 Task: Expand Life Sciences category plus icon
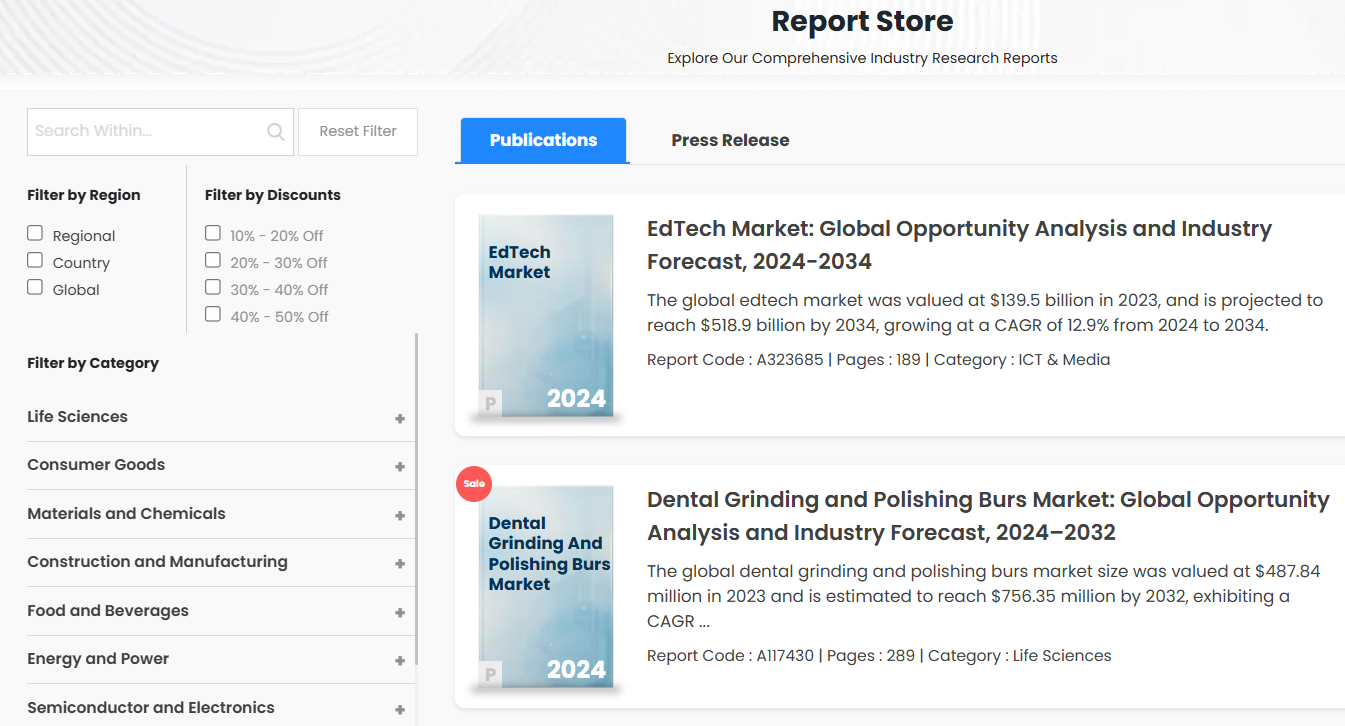point(400,419)
